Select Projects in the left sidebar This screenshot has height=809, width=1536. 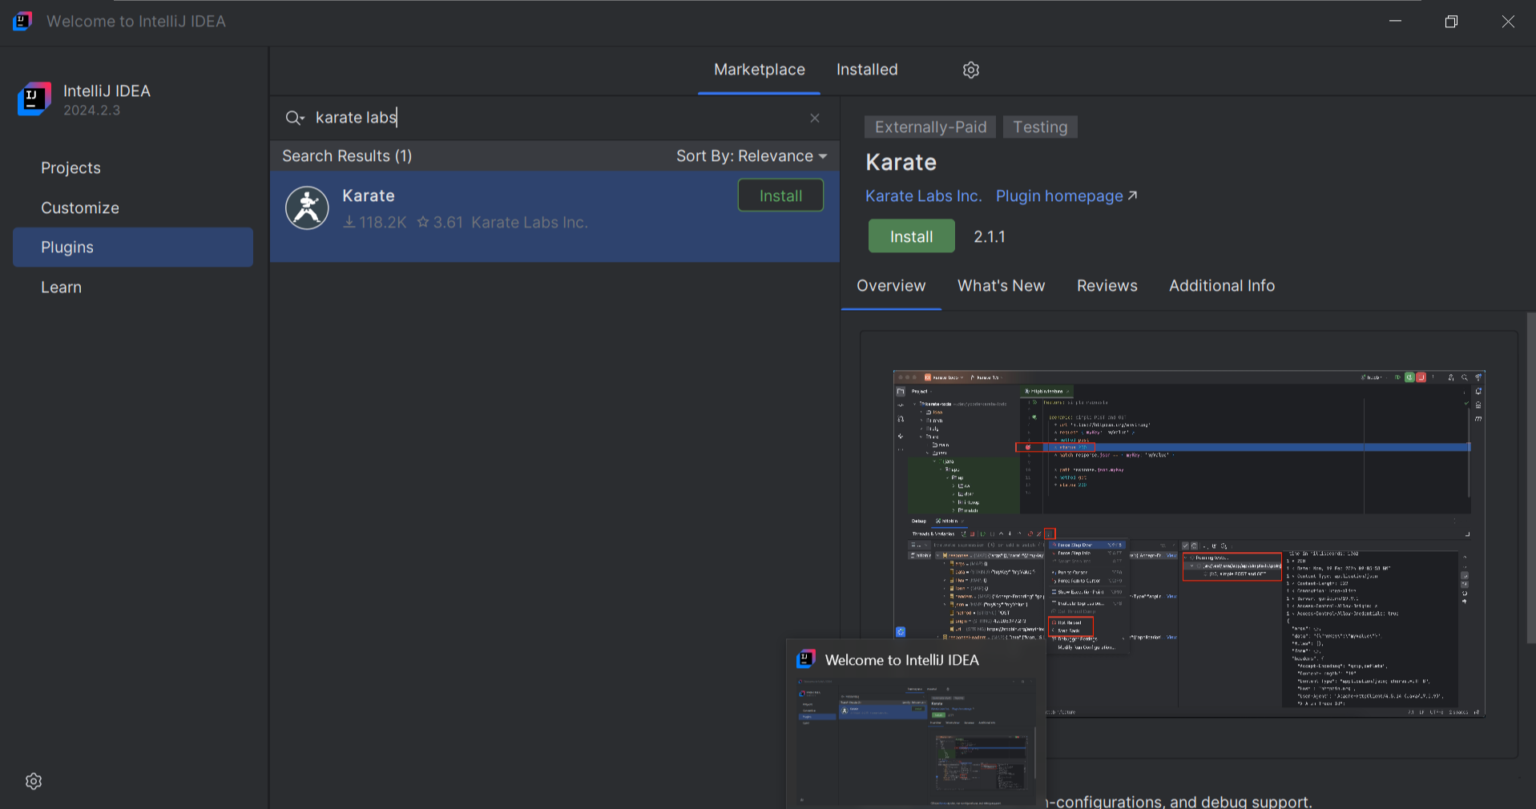point(70,167)
